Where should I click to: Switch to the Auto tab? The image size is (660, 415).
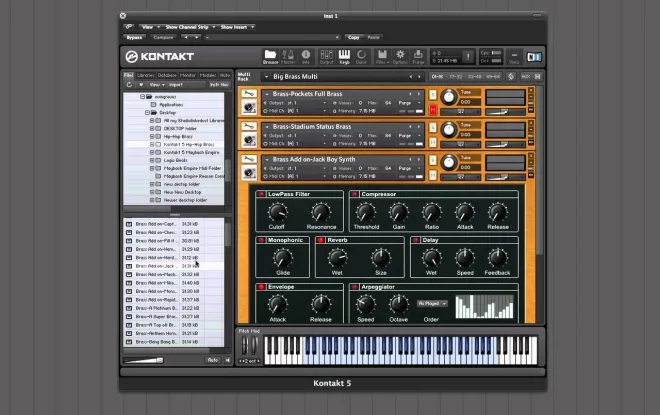(x=225, y=75)
